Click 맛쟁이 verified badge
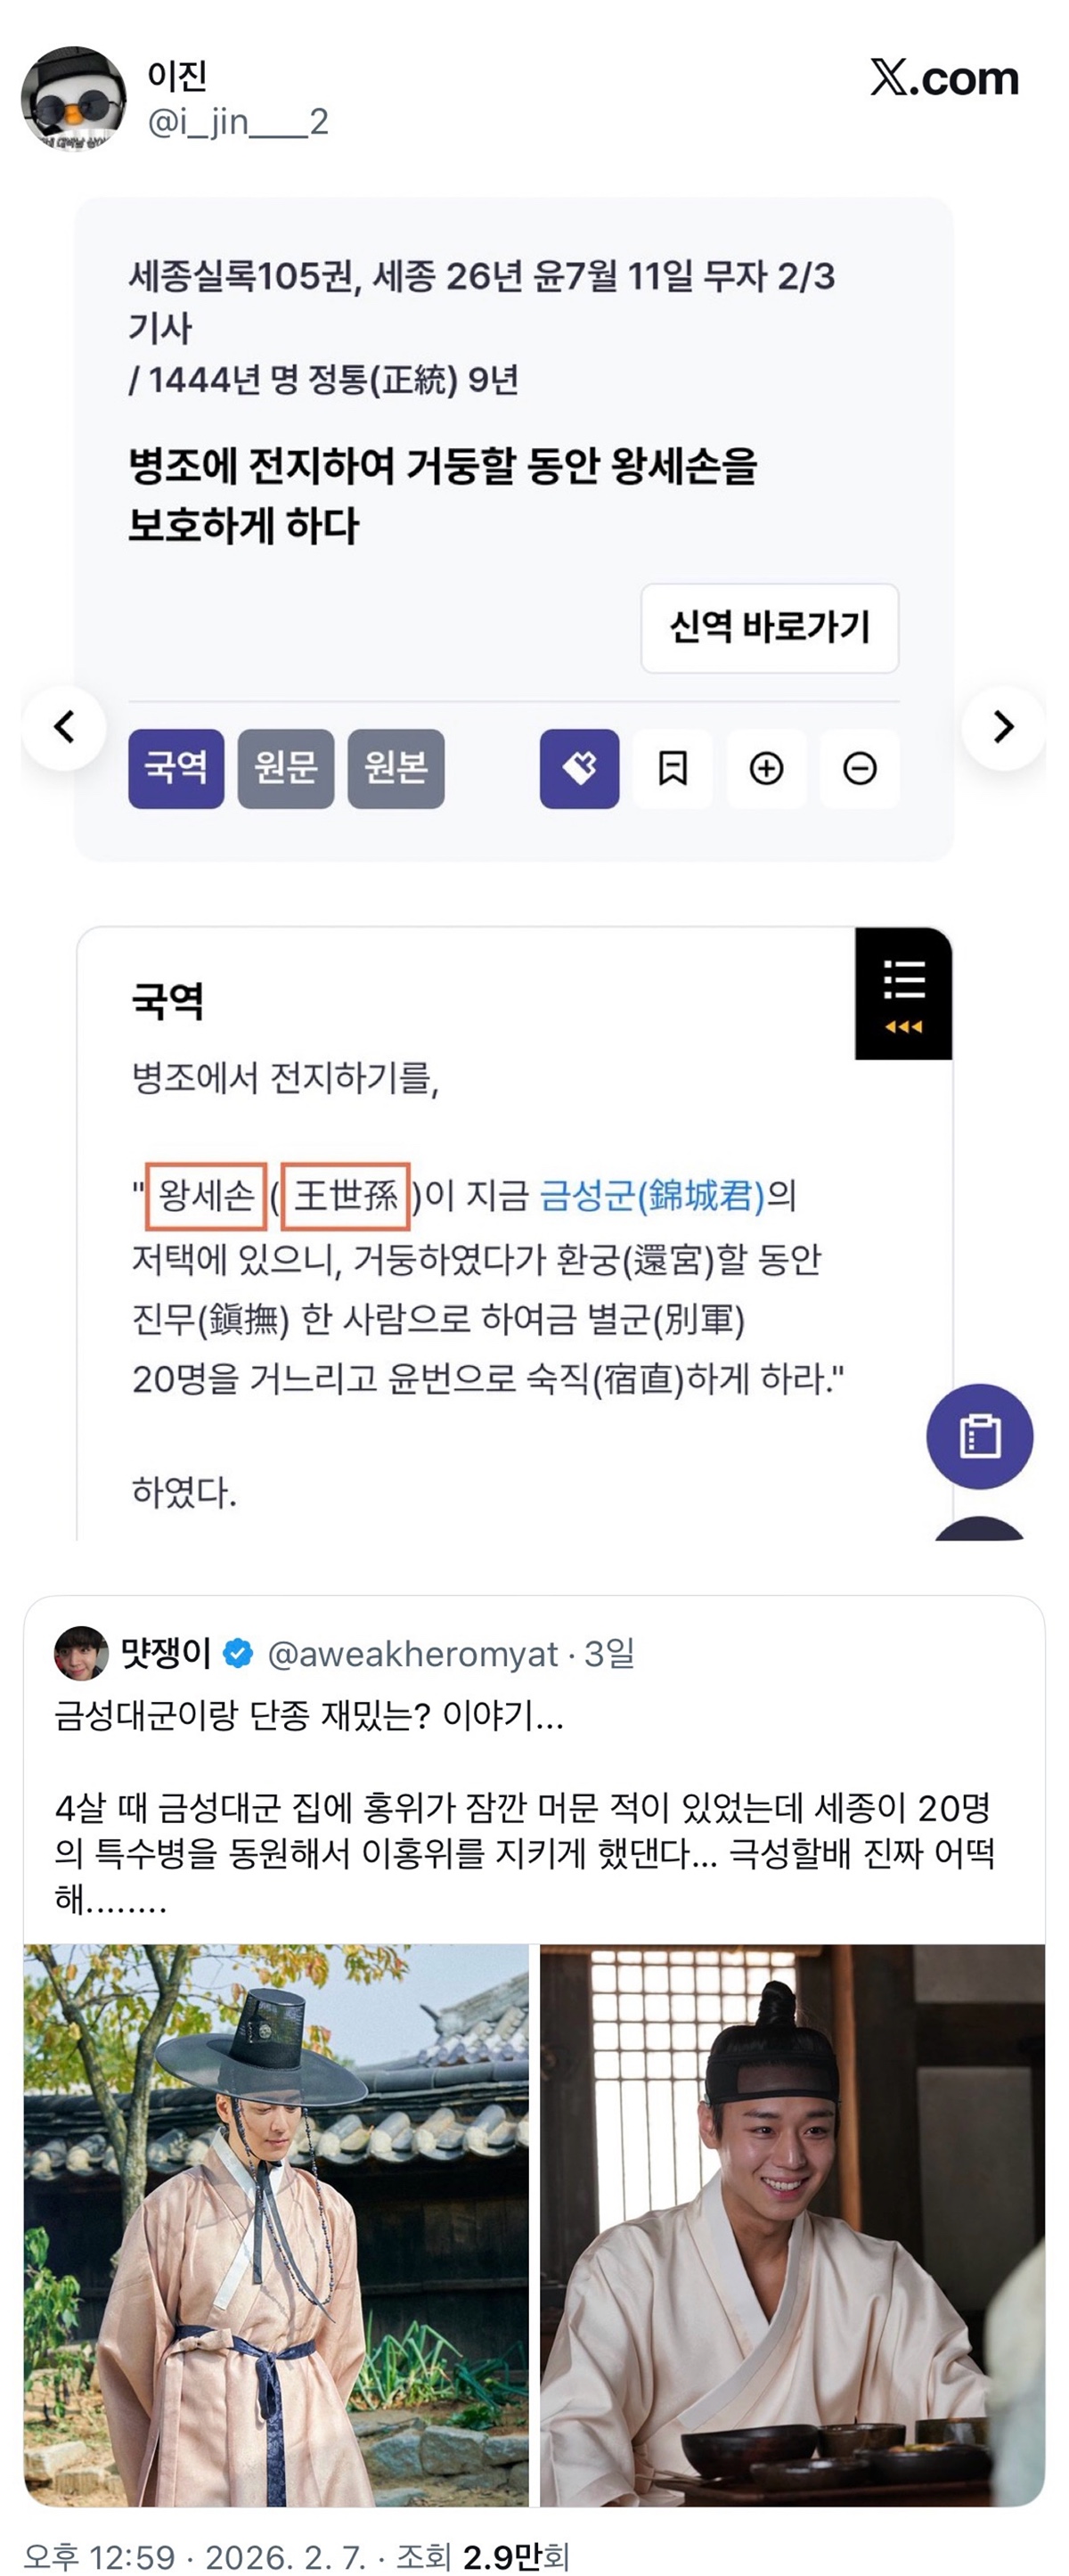Image resolution: width=1069 pixels, height=2576 pixels. [x=238, y=1653]
